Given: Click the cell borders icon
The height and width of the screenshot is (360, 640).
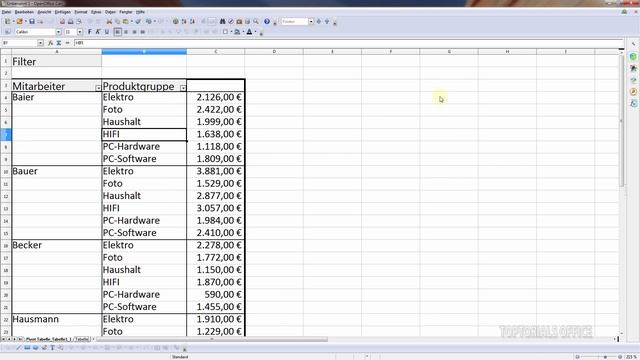Looking at the screenshot, I should tap(225, 32).
